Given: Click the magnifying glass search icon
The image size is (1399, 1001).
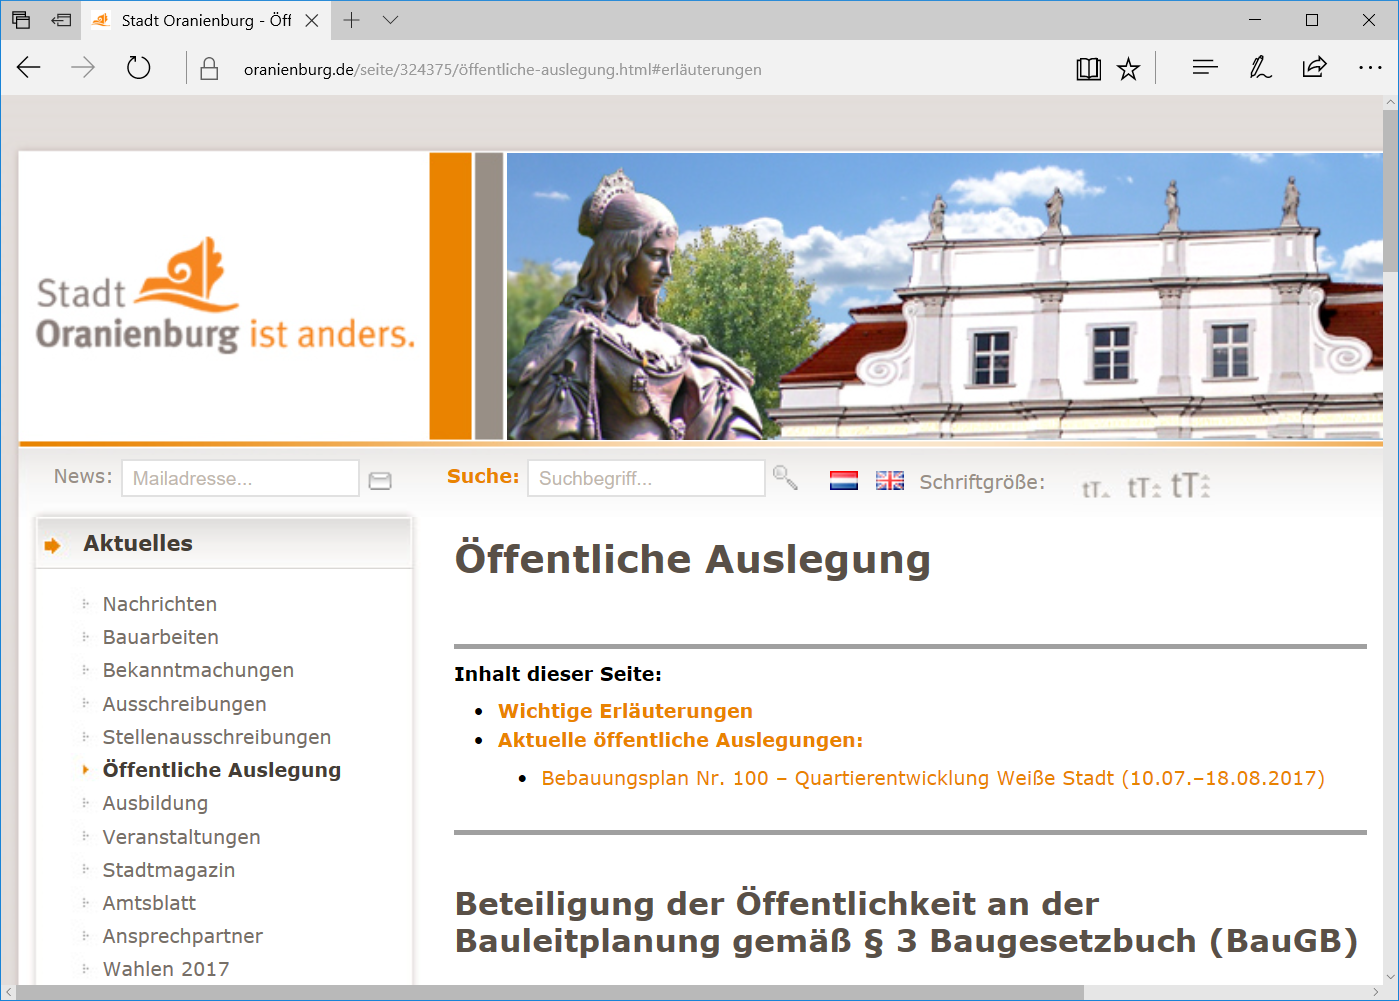Looking at the screenshot, I should pyautogui.click(x=785, y=479).
